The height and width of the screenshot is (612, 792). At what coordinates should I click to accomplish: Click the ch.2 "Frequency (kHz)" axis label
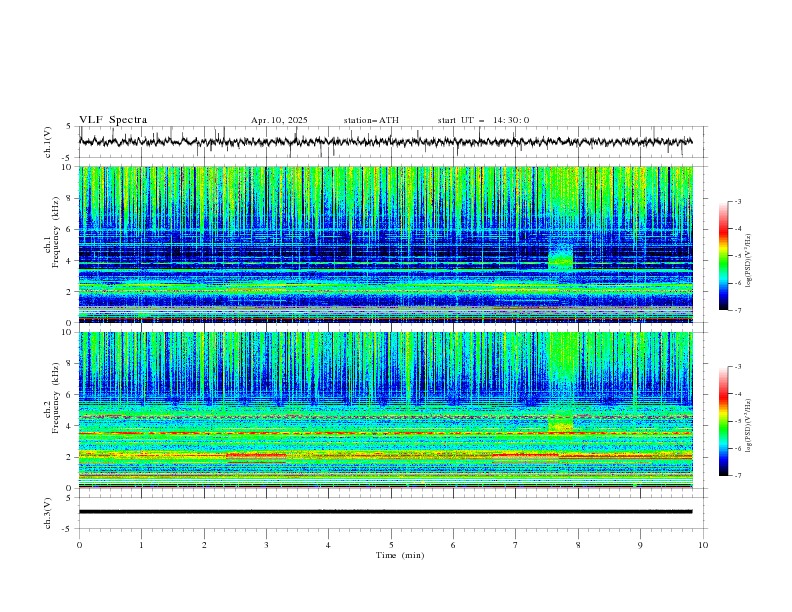point(55,398)
